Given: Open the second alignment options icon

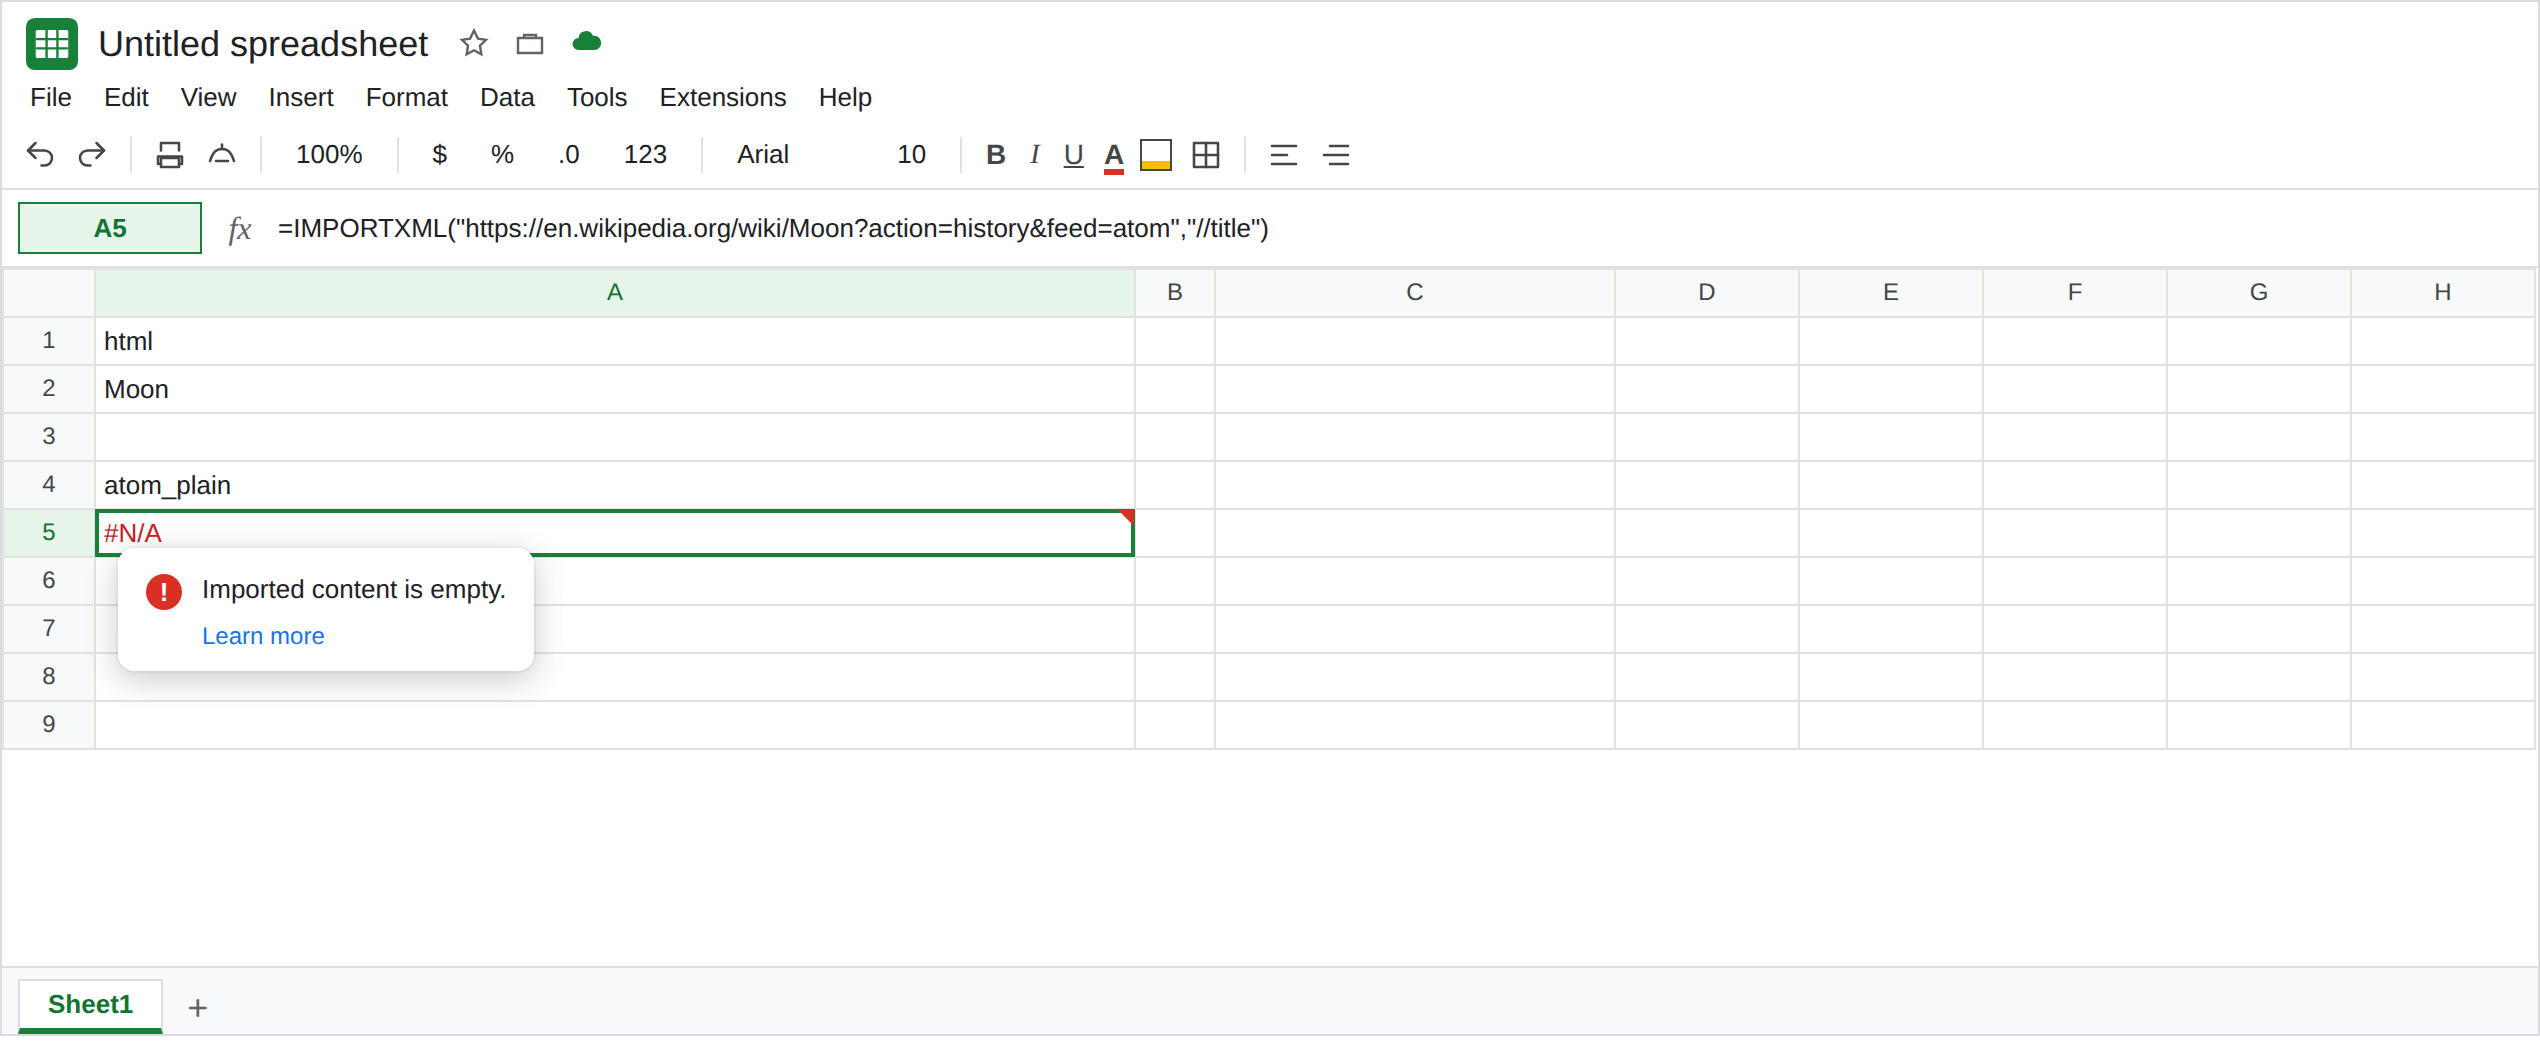Looking at the screenshot, I should (x=1336, y=155).
